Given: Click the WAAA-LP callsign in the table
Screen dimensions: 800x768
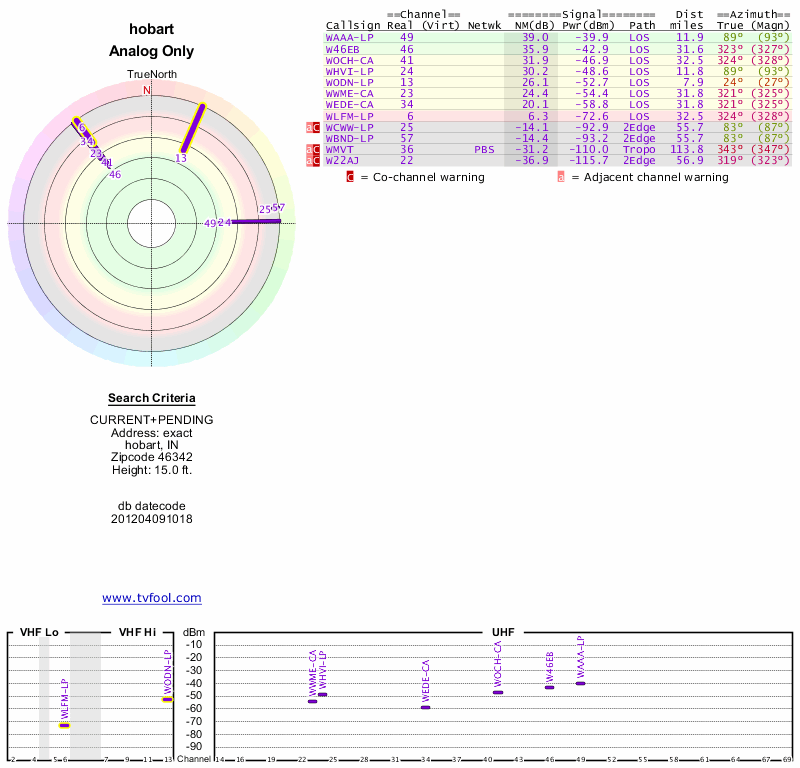Looking at the screenshot, I should click(349, 38).
